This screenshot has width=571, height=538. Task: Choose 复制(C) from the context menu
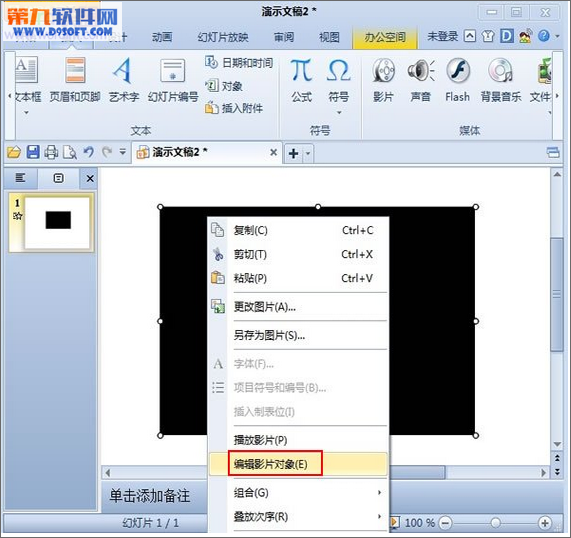[298, 230]
